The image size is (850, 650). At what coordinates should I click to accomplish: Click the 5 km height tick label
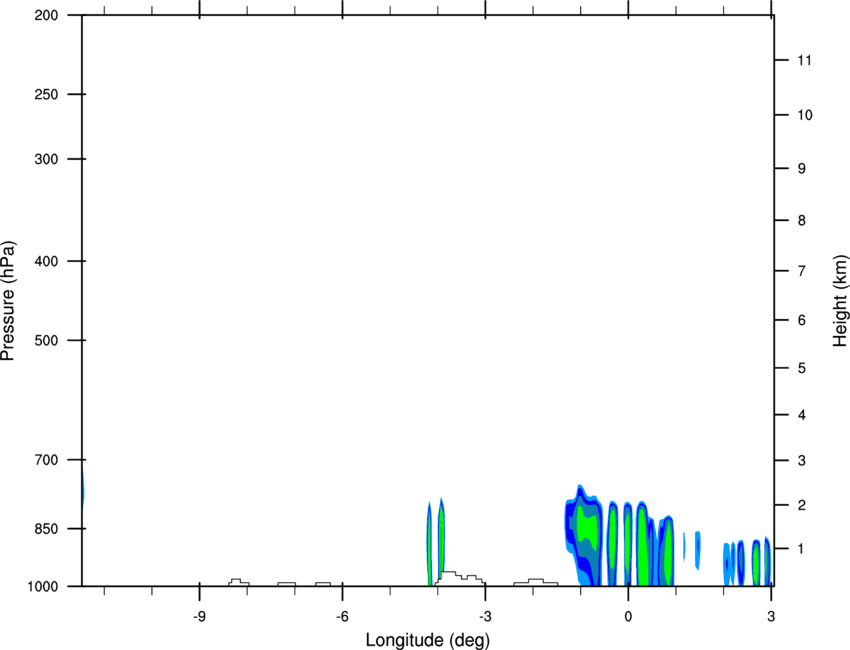(801, 369)
